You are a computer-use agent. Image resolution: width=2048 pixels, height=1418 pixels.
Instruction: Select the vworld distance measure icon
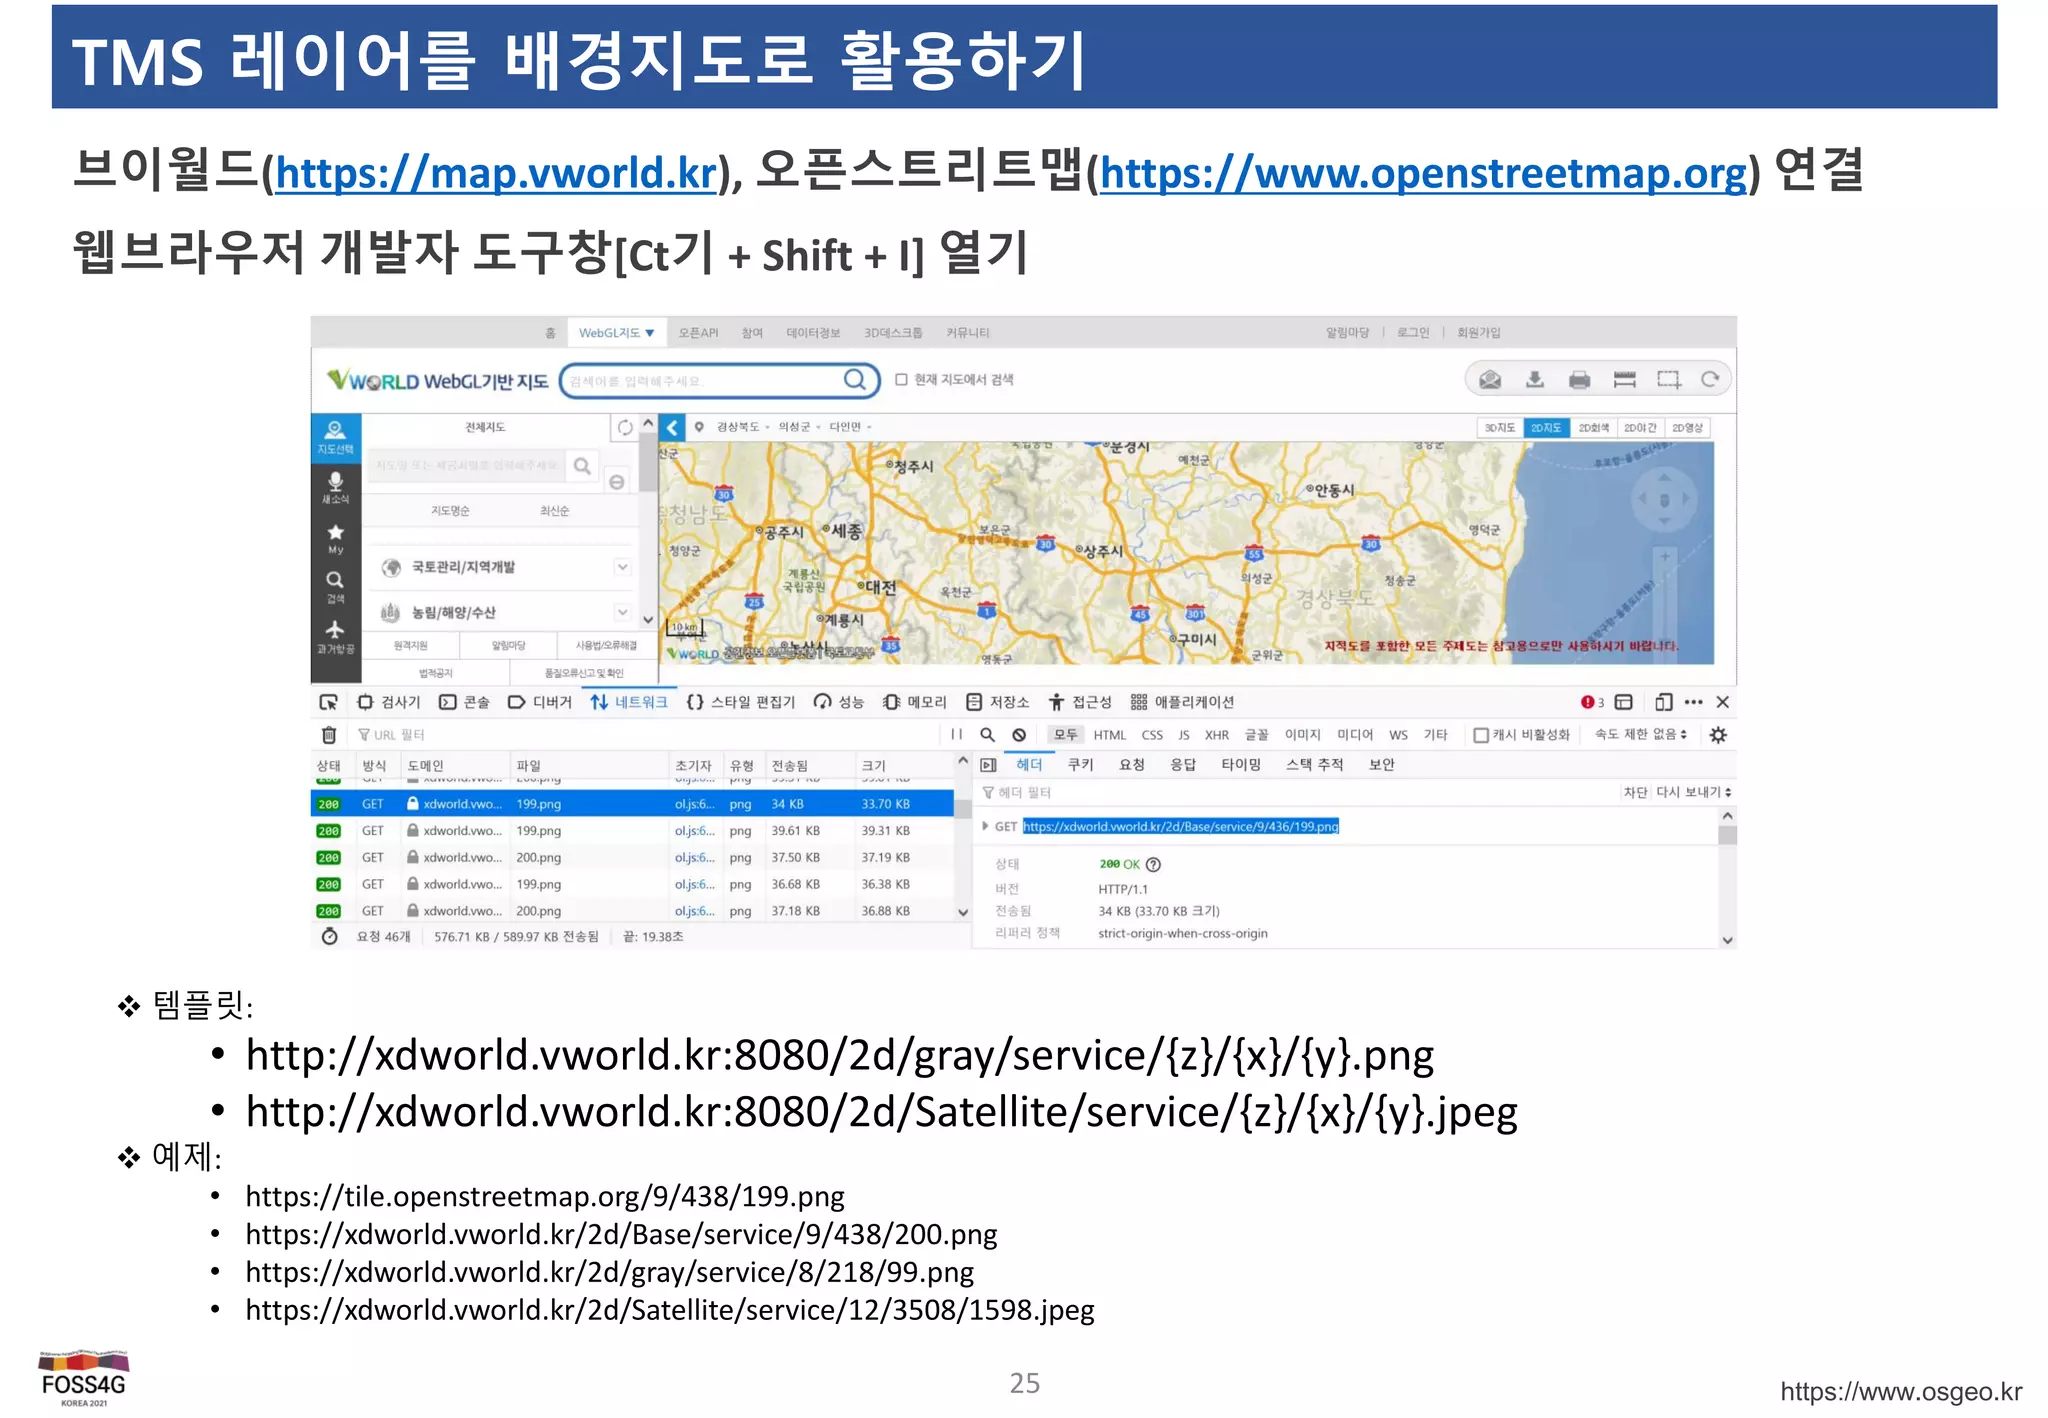pyautogui.click(x=1625, y=380)
